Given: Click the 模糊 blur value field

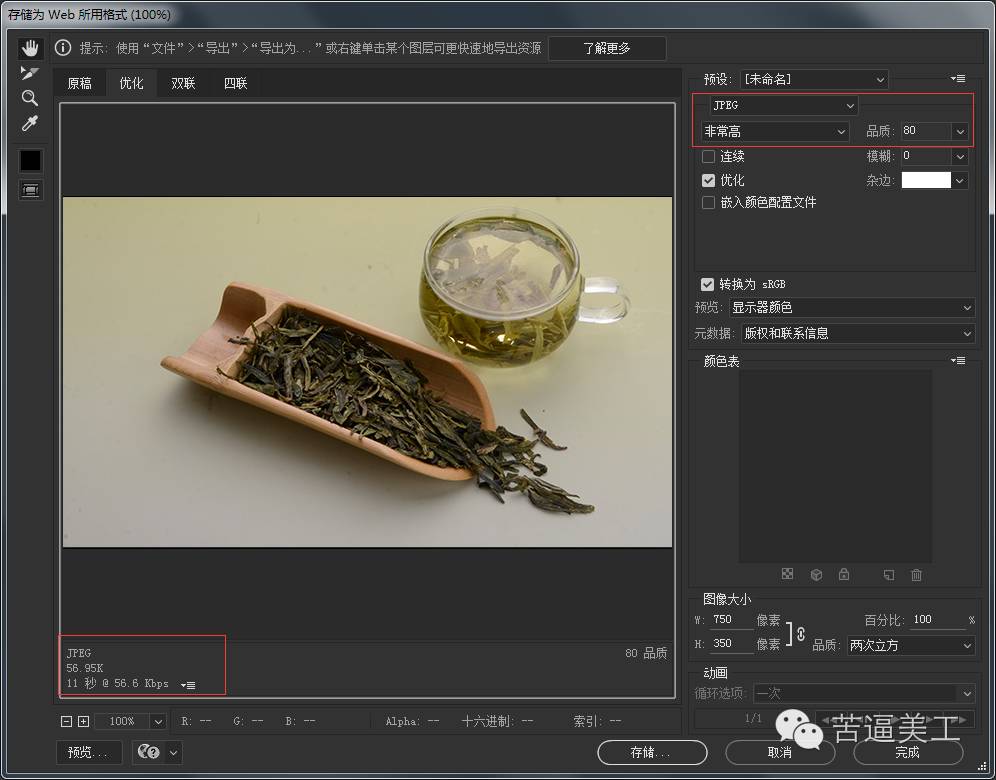Looking at the screenshot, I should click(x=925, y=156).
